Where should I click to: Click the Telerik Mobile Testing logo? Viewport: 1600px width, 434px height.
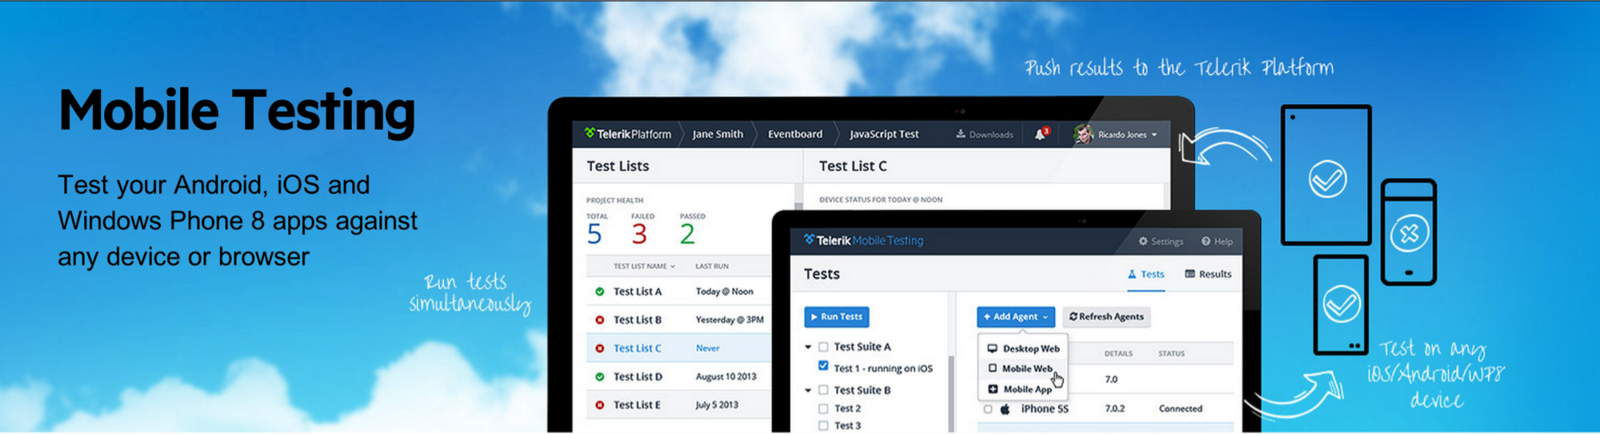click(864, 241)
